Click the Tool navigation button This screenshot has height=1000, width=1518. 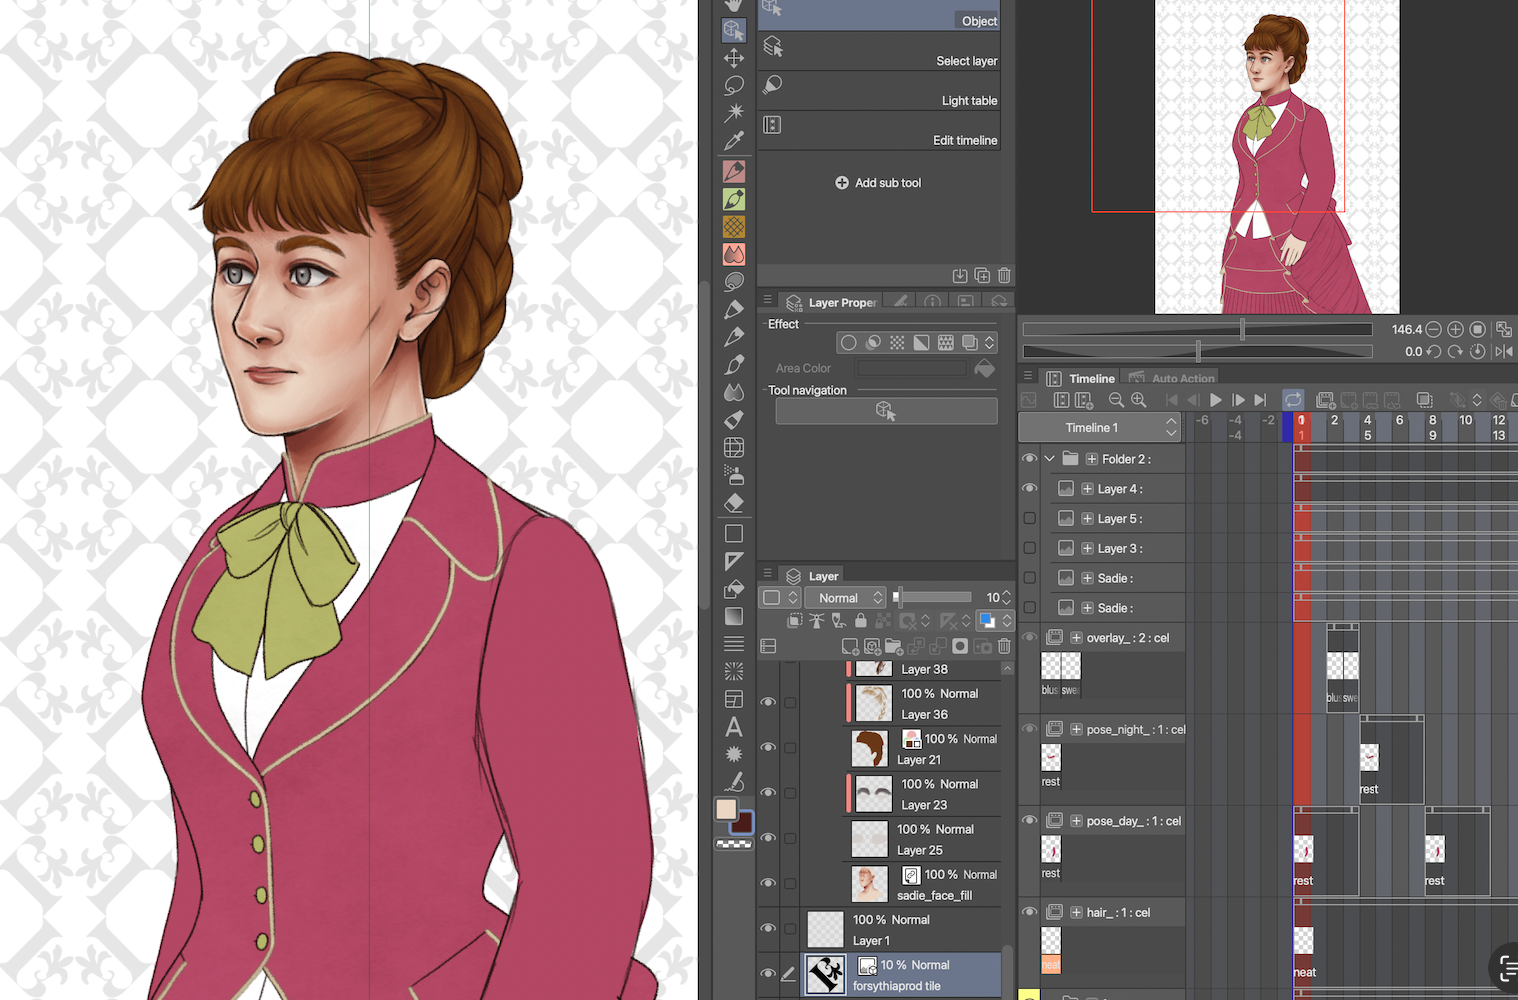coord(886,411)
